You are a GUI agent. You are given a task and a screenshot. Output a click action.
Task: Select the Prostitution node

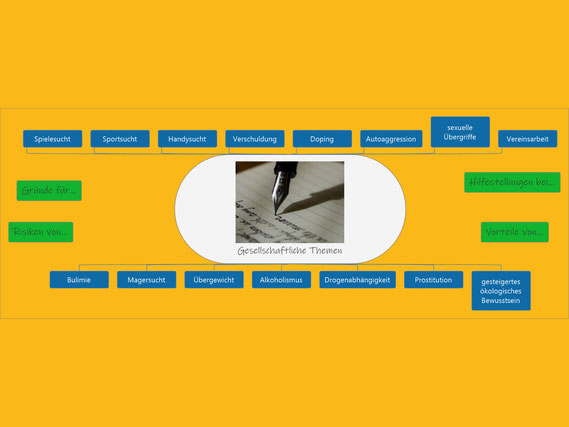(x=434, y=280)
